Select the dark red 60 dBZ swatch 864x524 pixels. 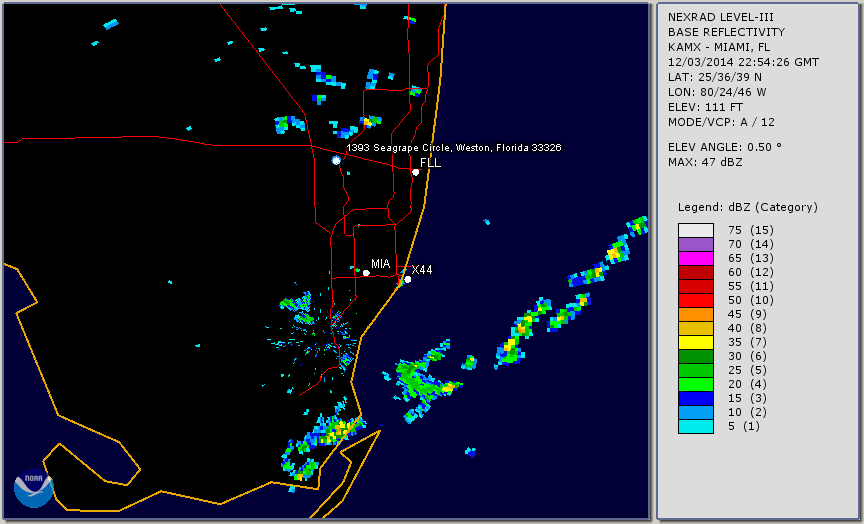[x=695, y=272]
